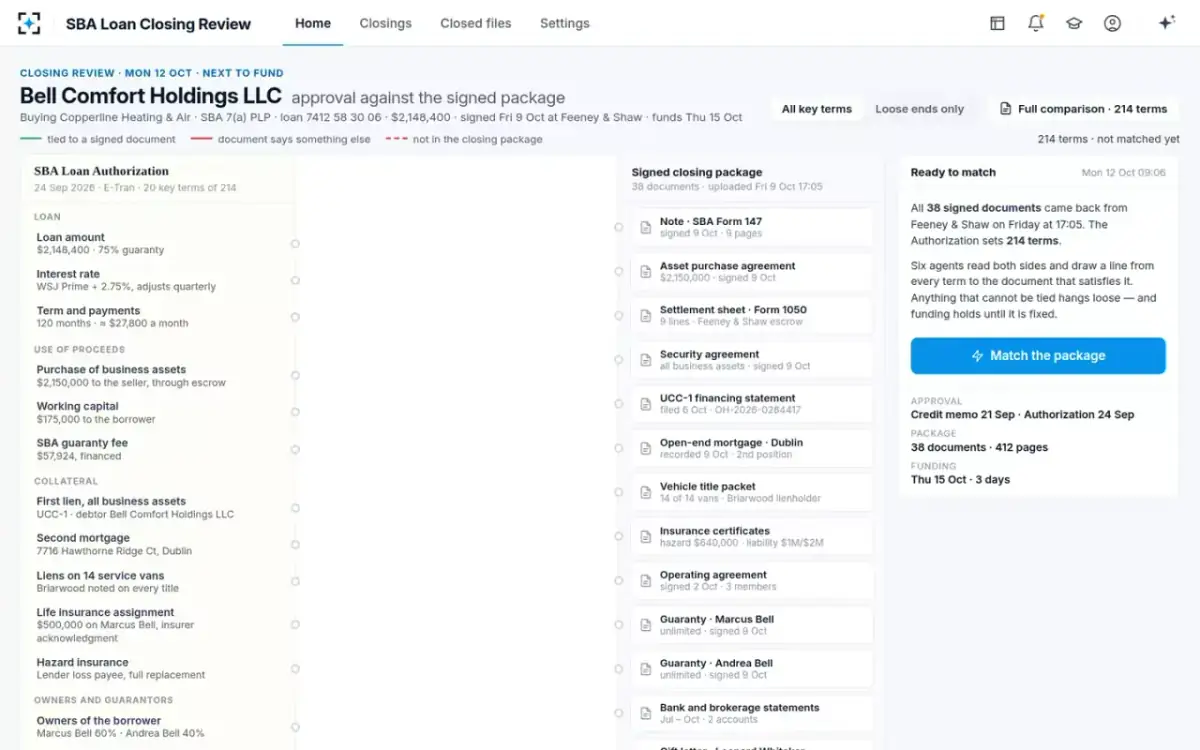Select the Working capital term

coord(160,413)
